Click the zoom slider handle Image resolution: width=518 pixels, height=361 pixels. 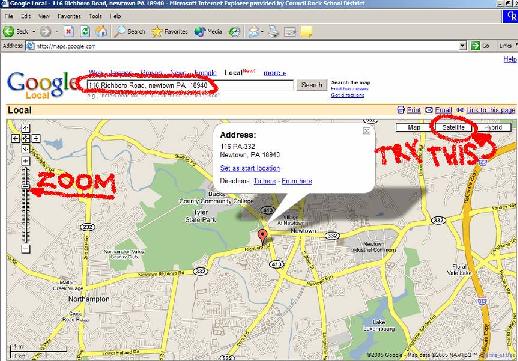26,187
